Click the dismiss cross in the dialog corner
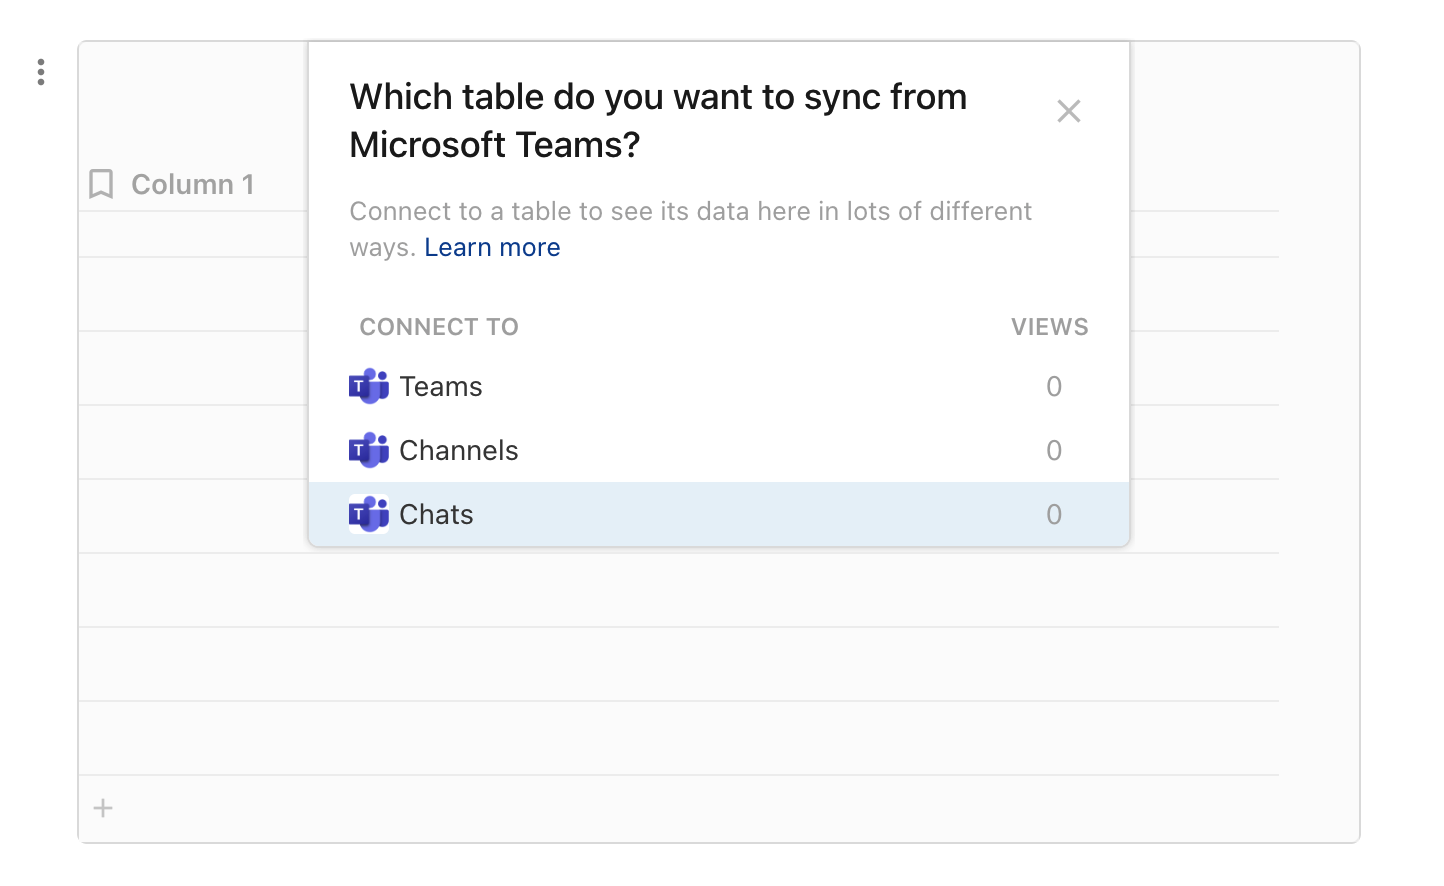 (1068, 111)
